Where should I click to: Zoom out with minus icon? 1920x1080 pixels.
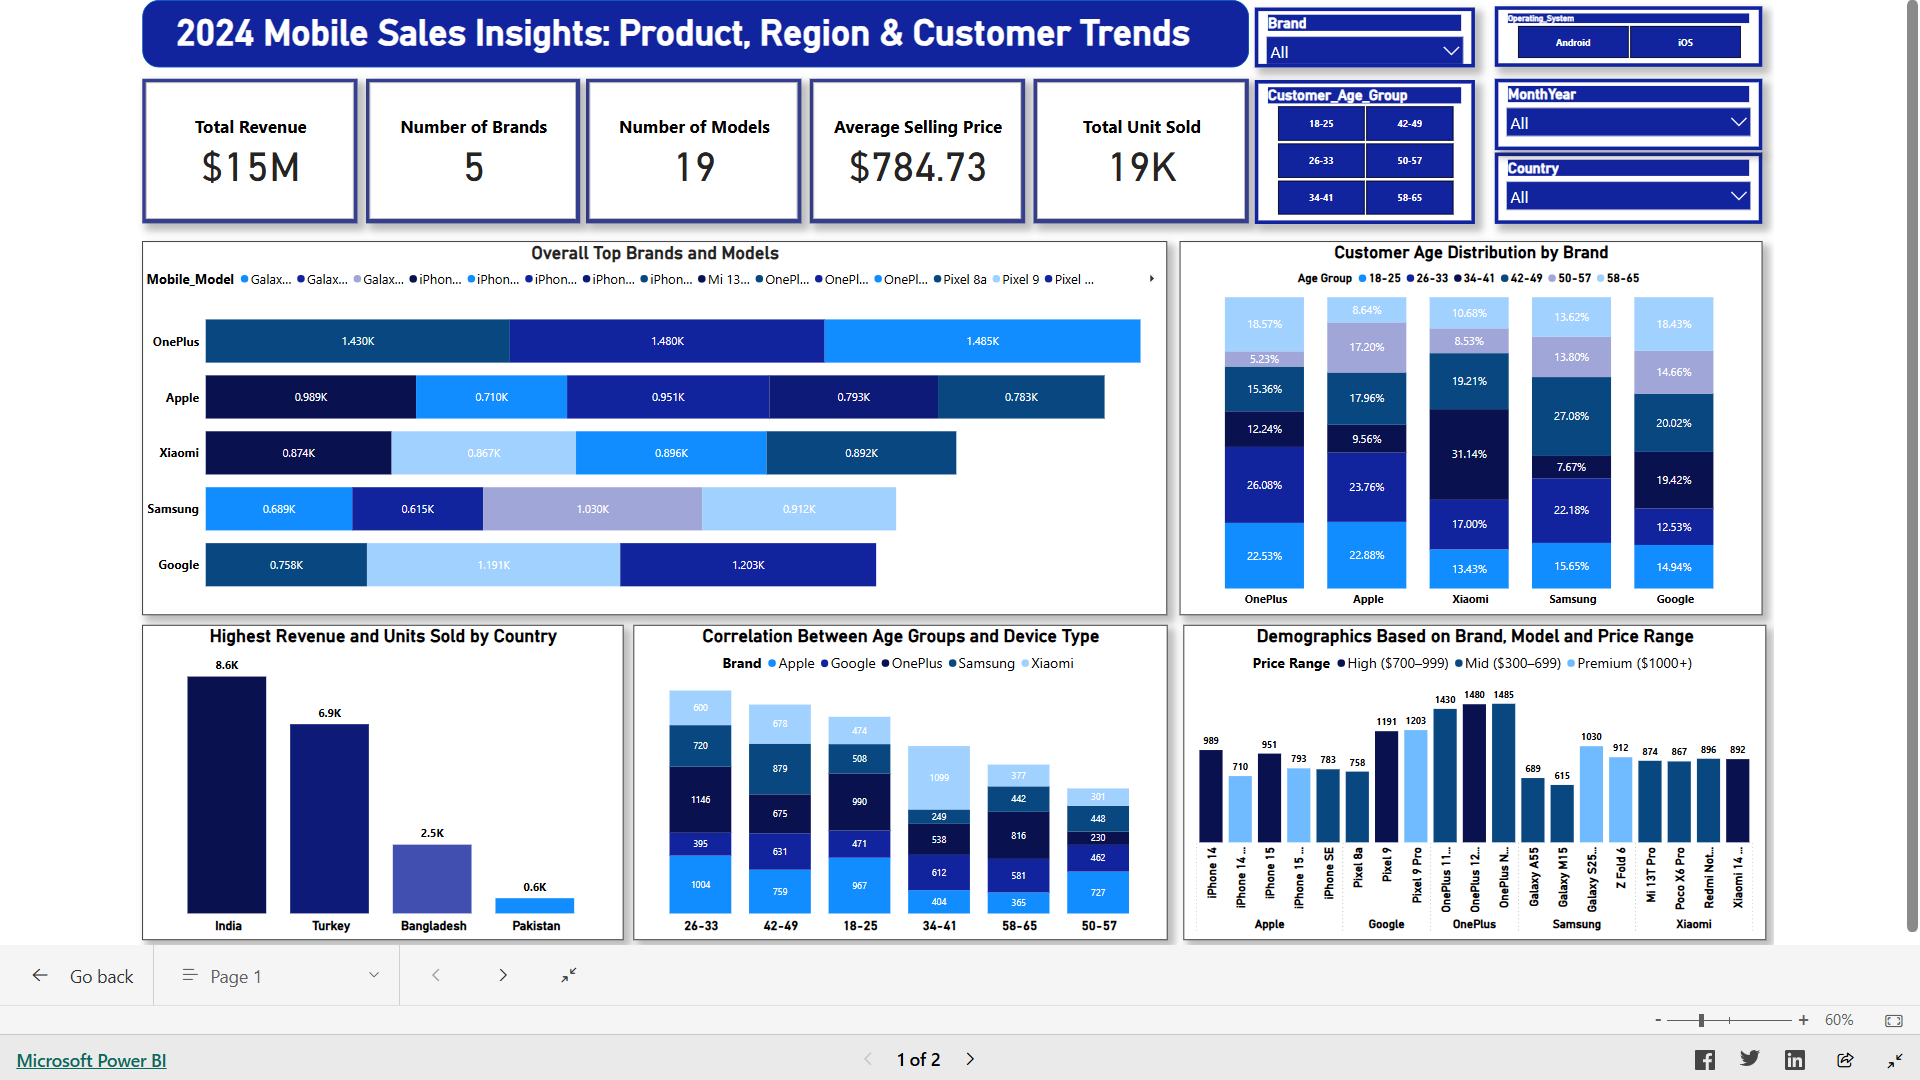[1658, 1020]
